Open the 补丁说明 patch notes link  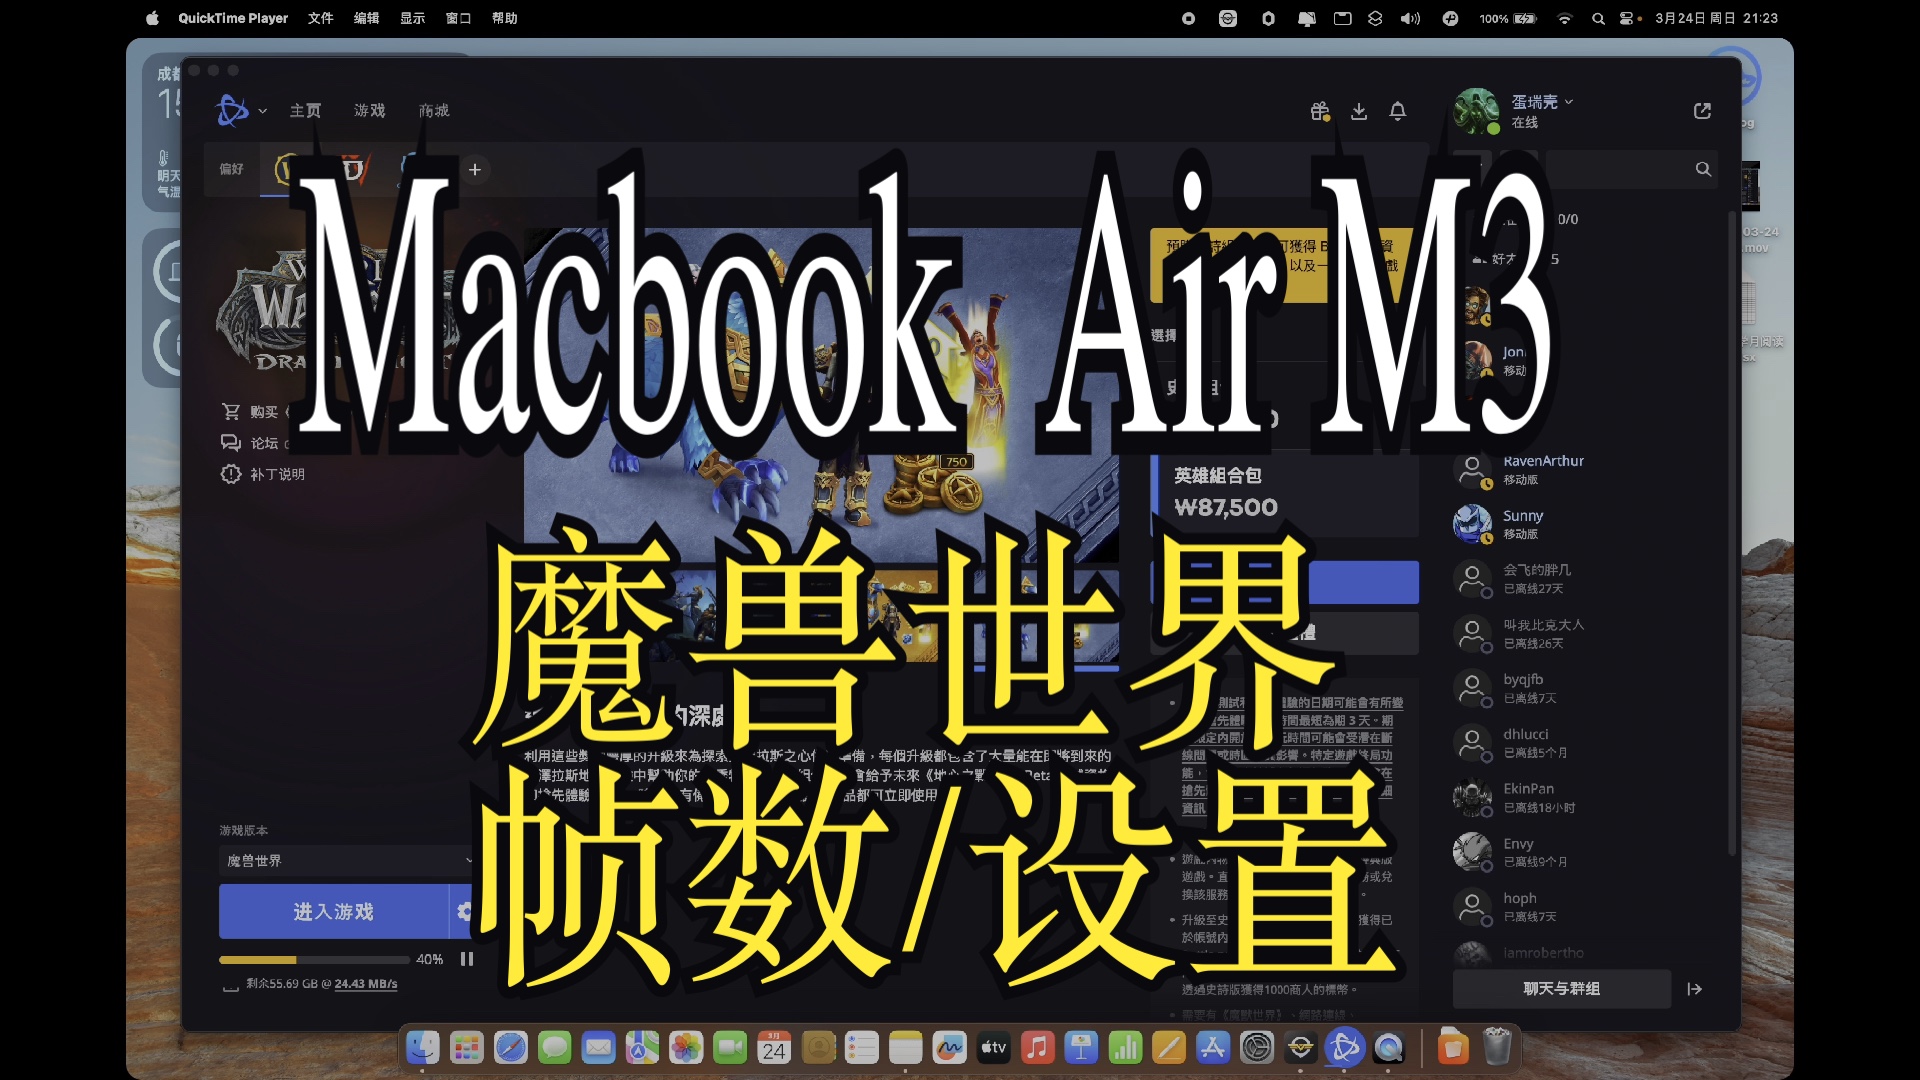click(x=262, y=474)
